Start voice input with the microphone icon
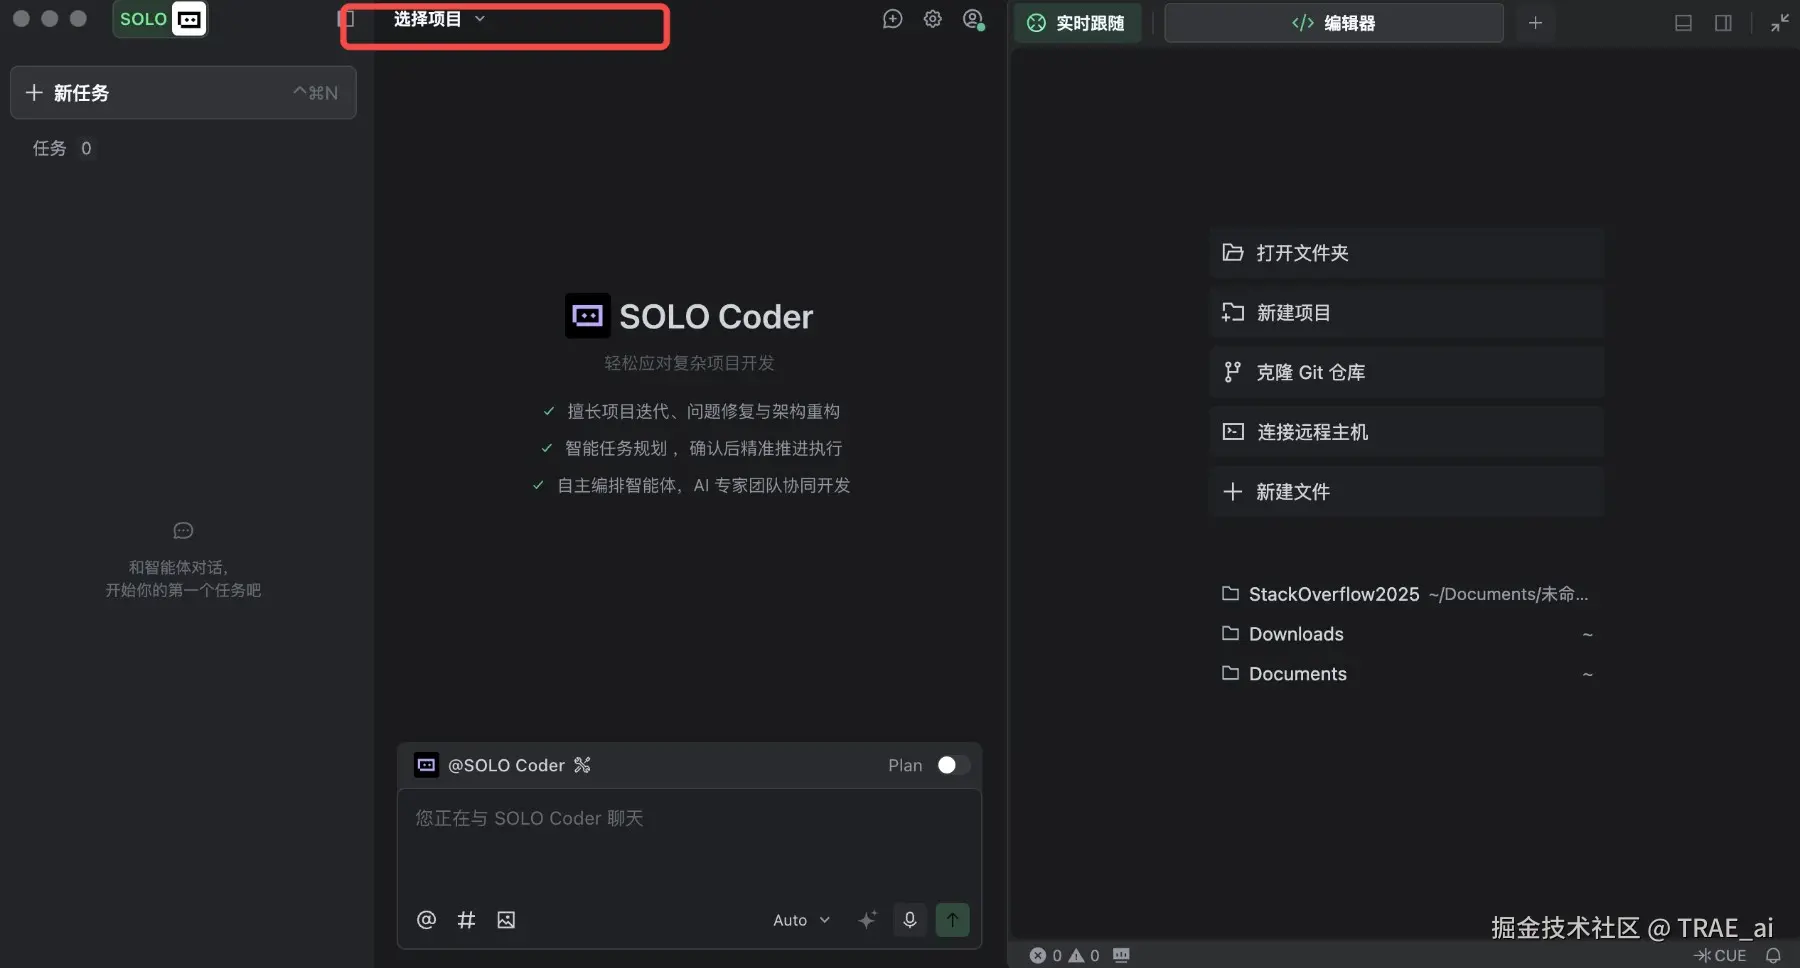Screen dimensions: 1800x968 tap(910, 920)
